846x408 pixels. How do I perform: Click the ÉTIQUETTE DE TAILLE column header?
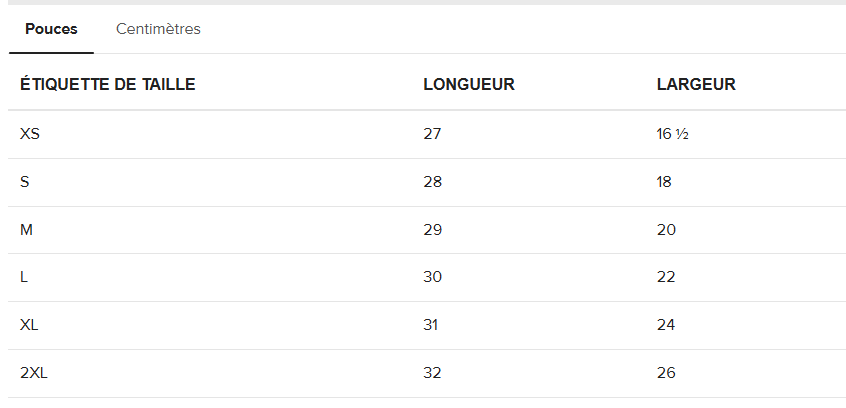coord(107,84)
